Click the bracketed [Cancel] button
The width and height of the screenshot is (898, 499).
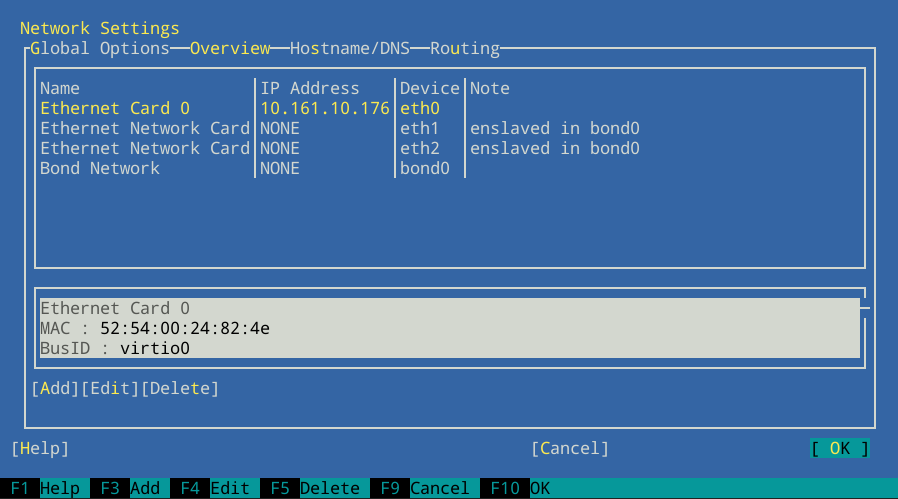click(570, 448)
